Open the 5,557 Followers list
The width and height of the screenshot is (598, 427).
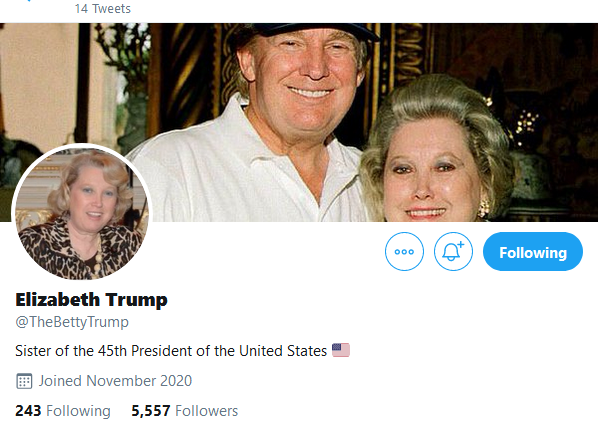(x=185, y=411)
